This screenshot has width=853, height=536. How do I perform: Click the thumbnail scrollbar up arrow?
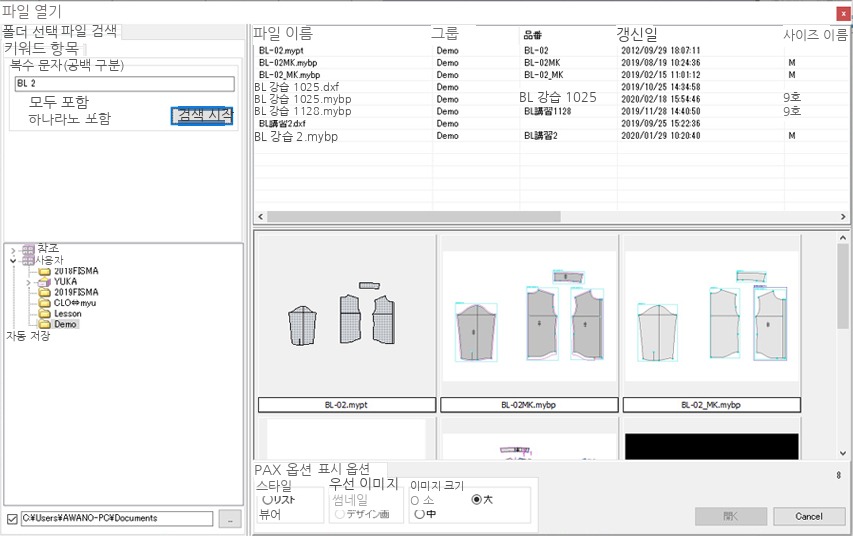pos(842,238)
